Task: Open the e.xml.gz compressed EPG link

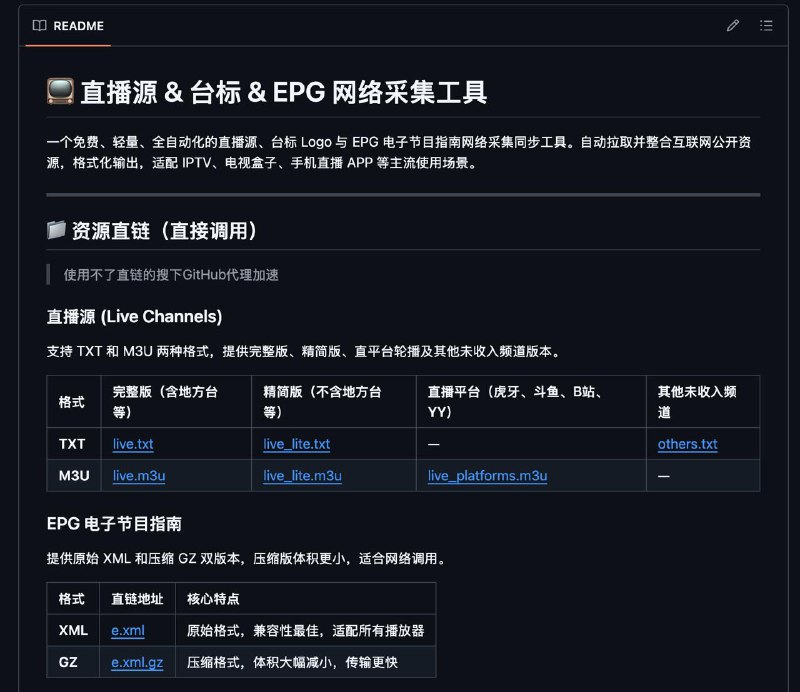Action: click(137, 662)
